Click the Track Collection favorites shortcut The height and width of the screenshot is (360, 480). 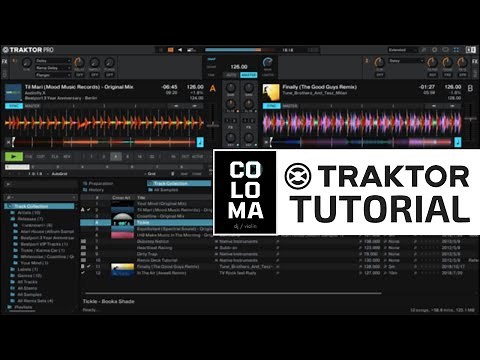coord(179,183)
